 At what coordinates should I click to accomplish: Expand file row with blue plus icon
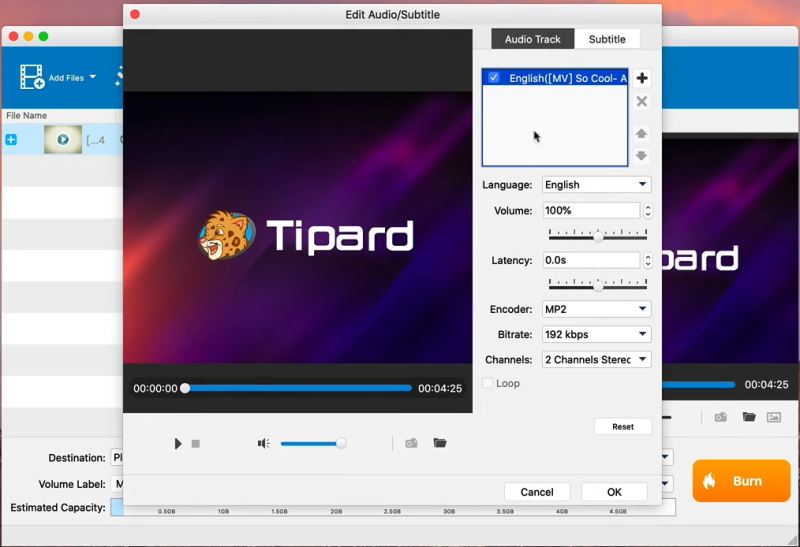coord(11,140)
